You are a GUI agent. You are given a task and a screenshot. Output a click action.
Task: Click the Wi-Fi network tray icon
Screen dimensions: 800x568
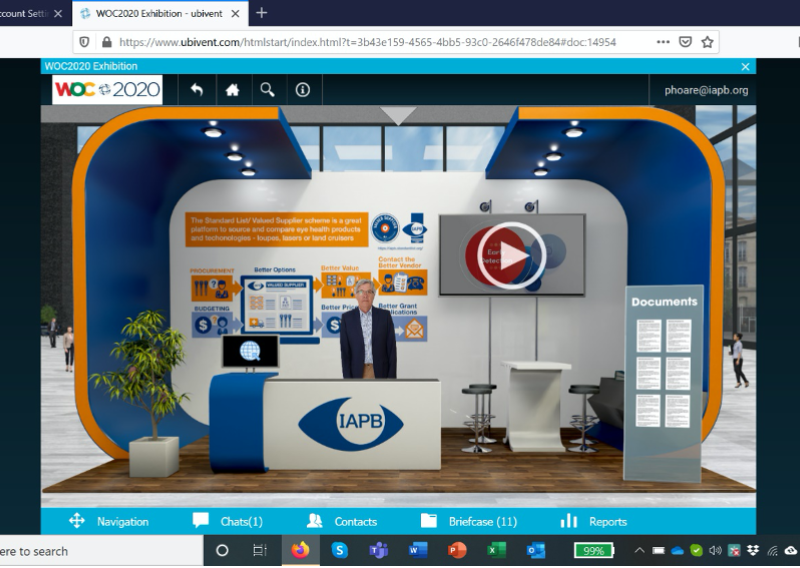(772, 551)
